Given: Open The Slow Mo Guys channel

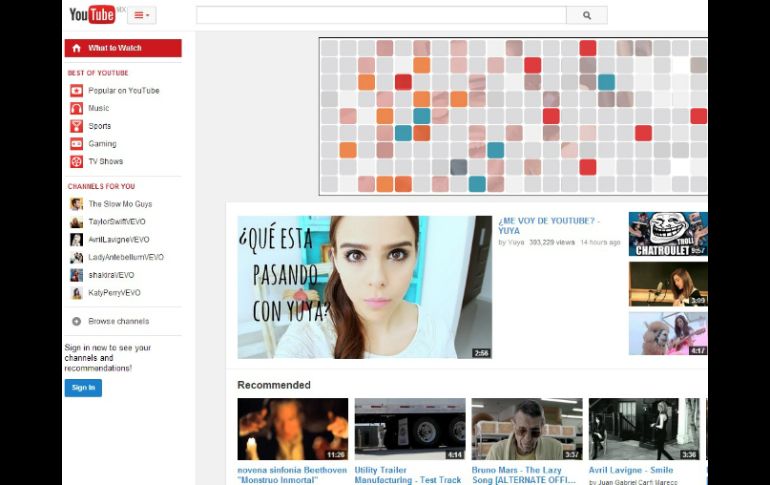Looking at the screenshot, I should pyautogui.click(x=119, y=204).
